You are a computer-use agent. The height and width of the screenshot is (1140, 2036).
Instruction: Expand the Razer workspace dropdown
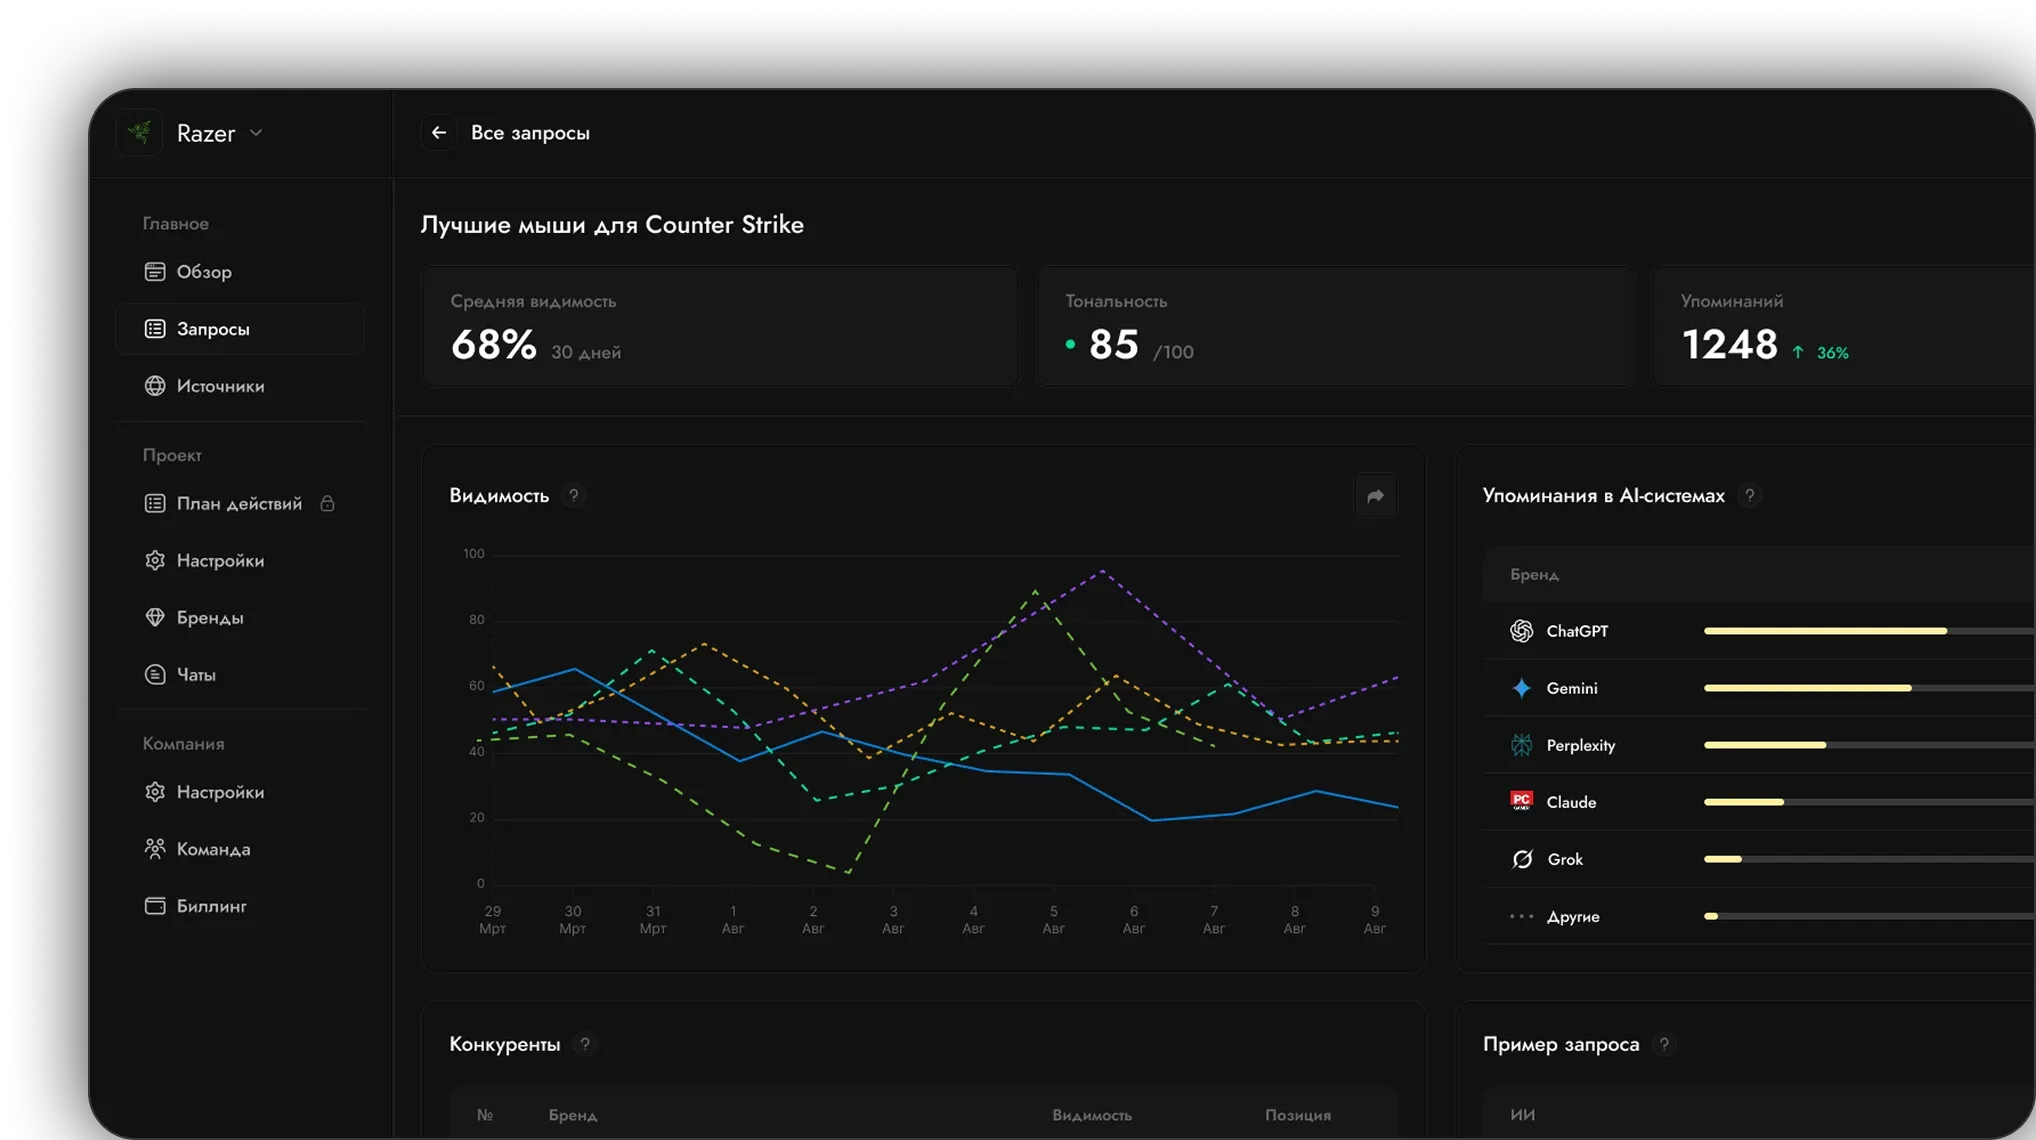pyautogui.click(x=256, y=133)
